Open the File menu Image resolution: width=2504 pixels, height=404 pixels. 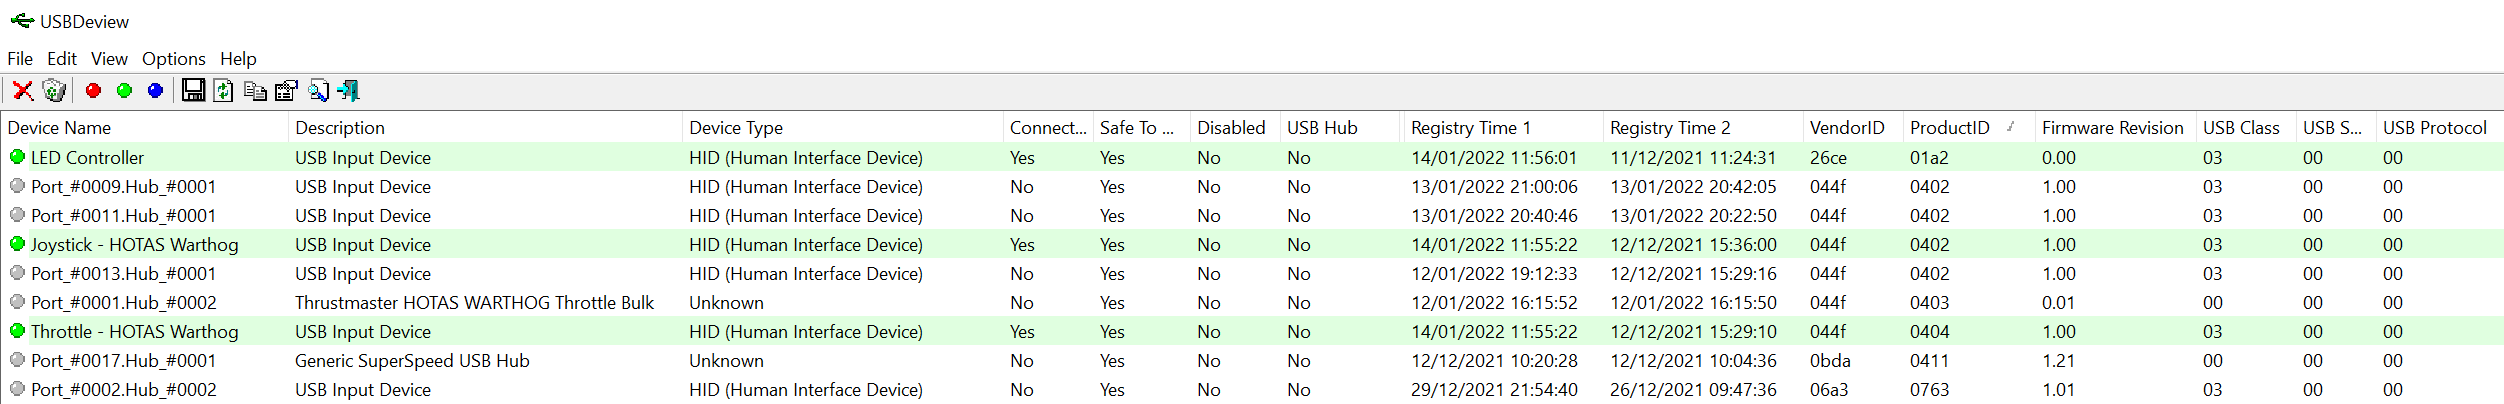click(20, 59)
